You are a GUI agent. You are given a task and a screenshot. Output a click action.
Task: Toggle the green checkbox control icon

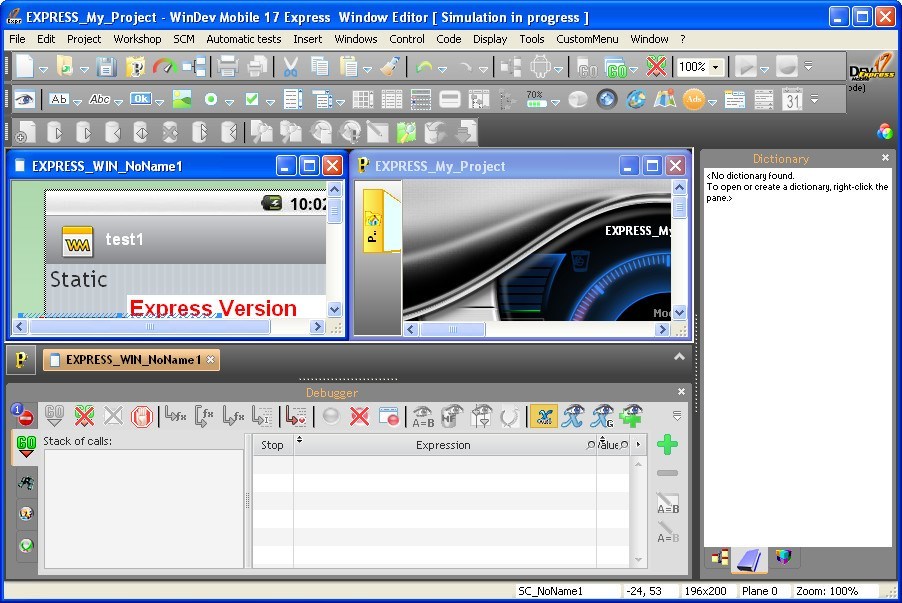[251, 100]
